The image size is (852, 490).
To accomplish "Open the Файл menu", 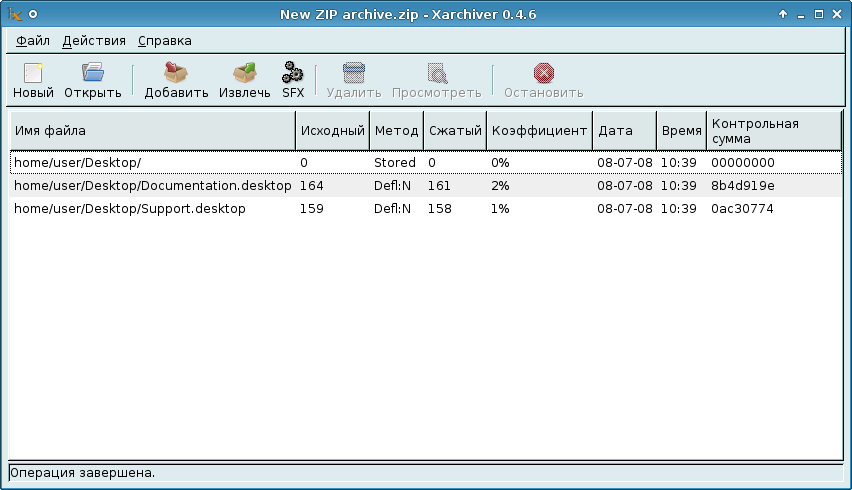I will tap(33, 41).
